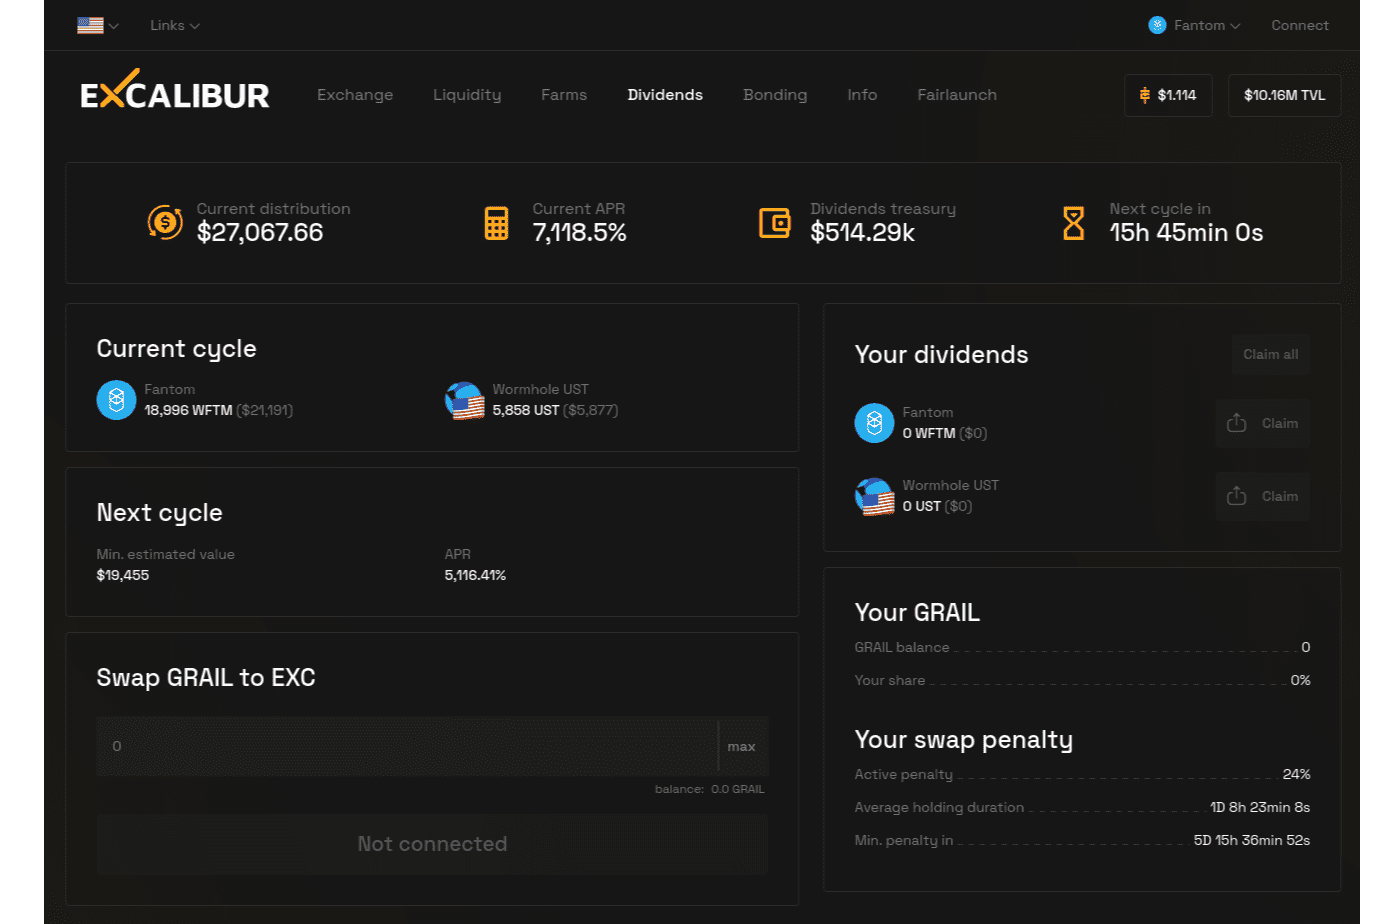Click the Claim button for Wormhole UST dividends
This screenshot has width=1386, height=924.
(1262, 496)
